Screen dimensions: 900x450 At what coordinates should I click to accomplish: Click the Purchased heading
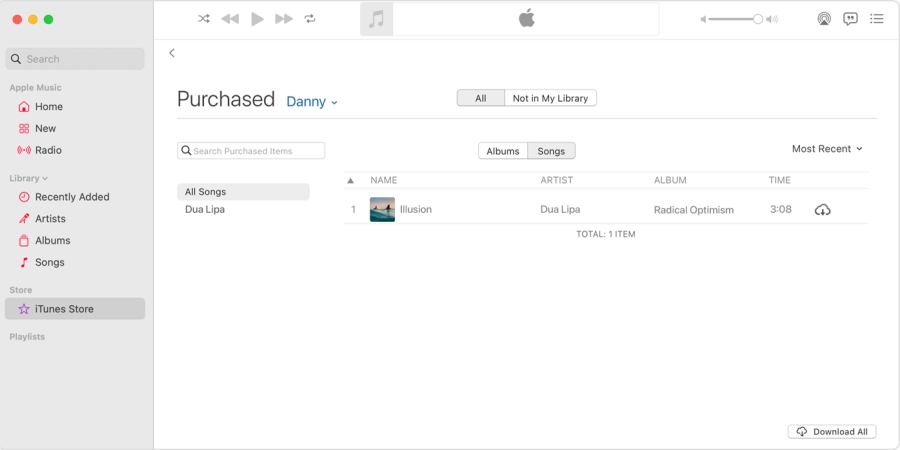click(x=226, y=99)
